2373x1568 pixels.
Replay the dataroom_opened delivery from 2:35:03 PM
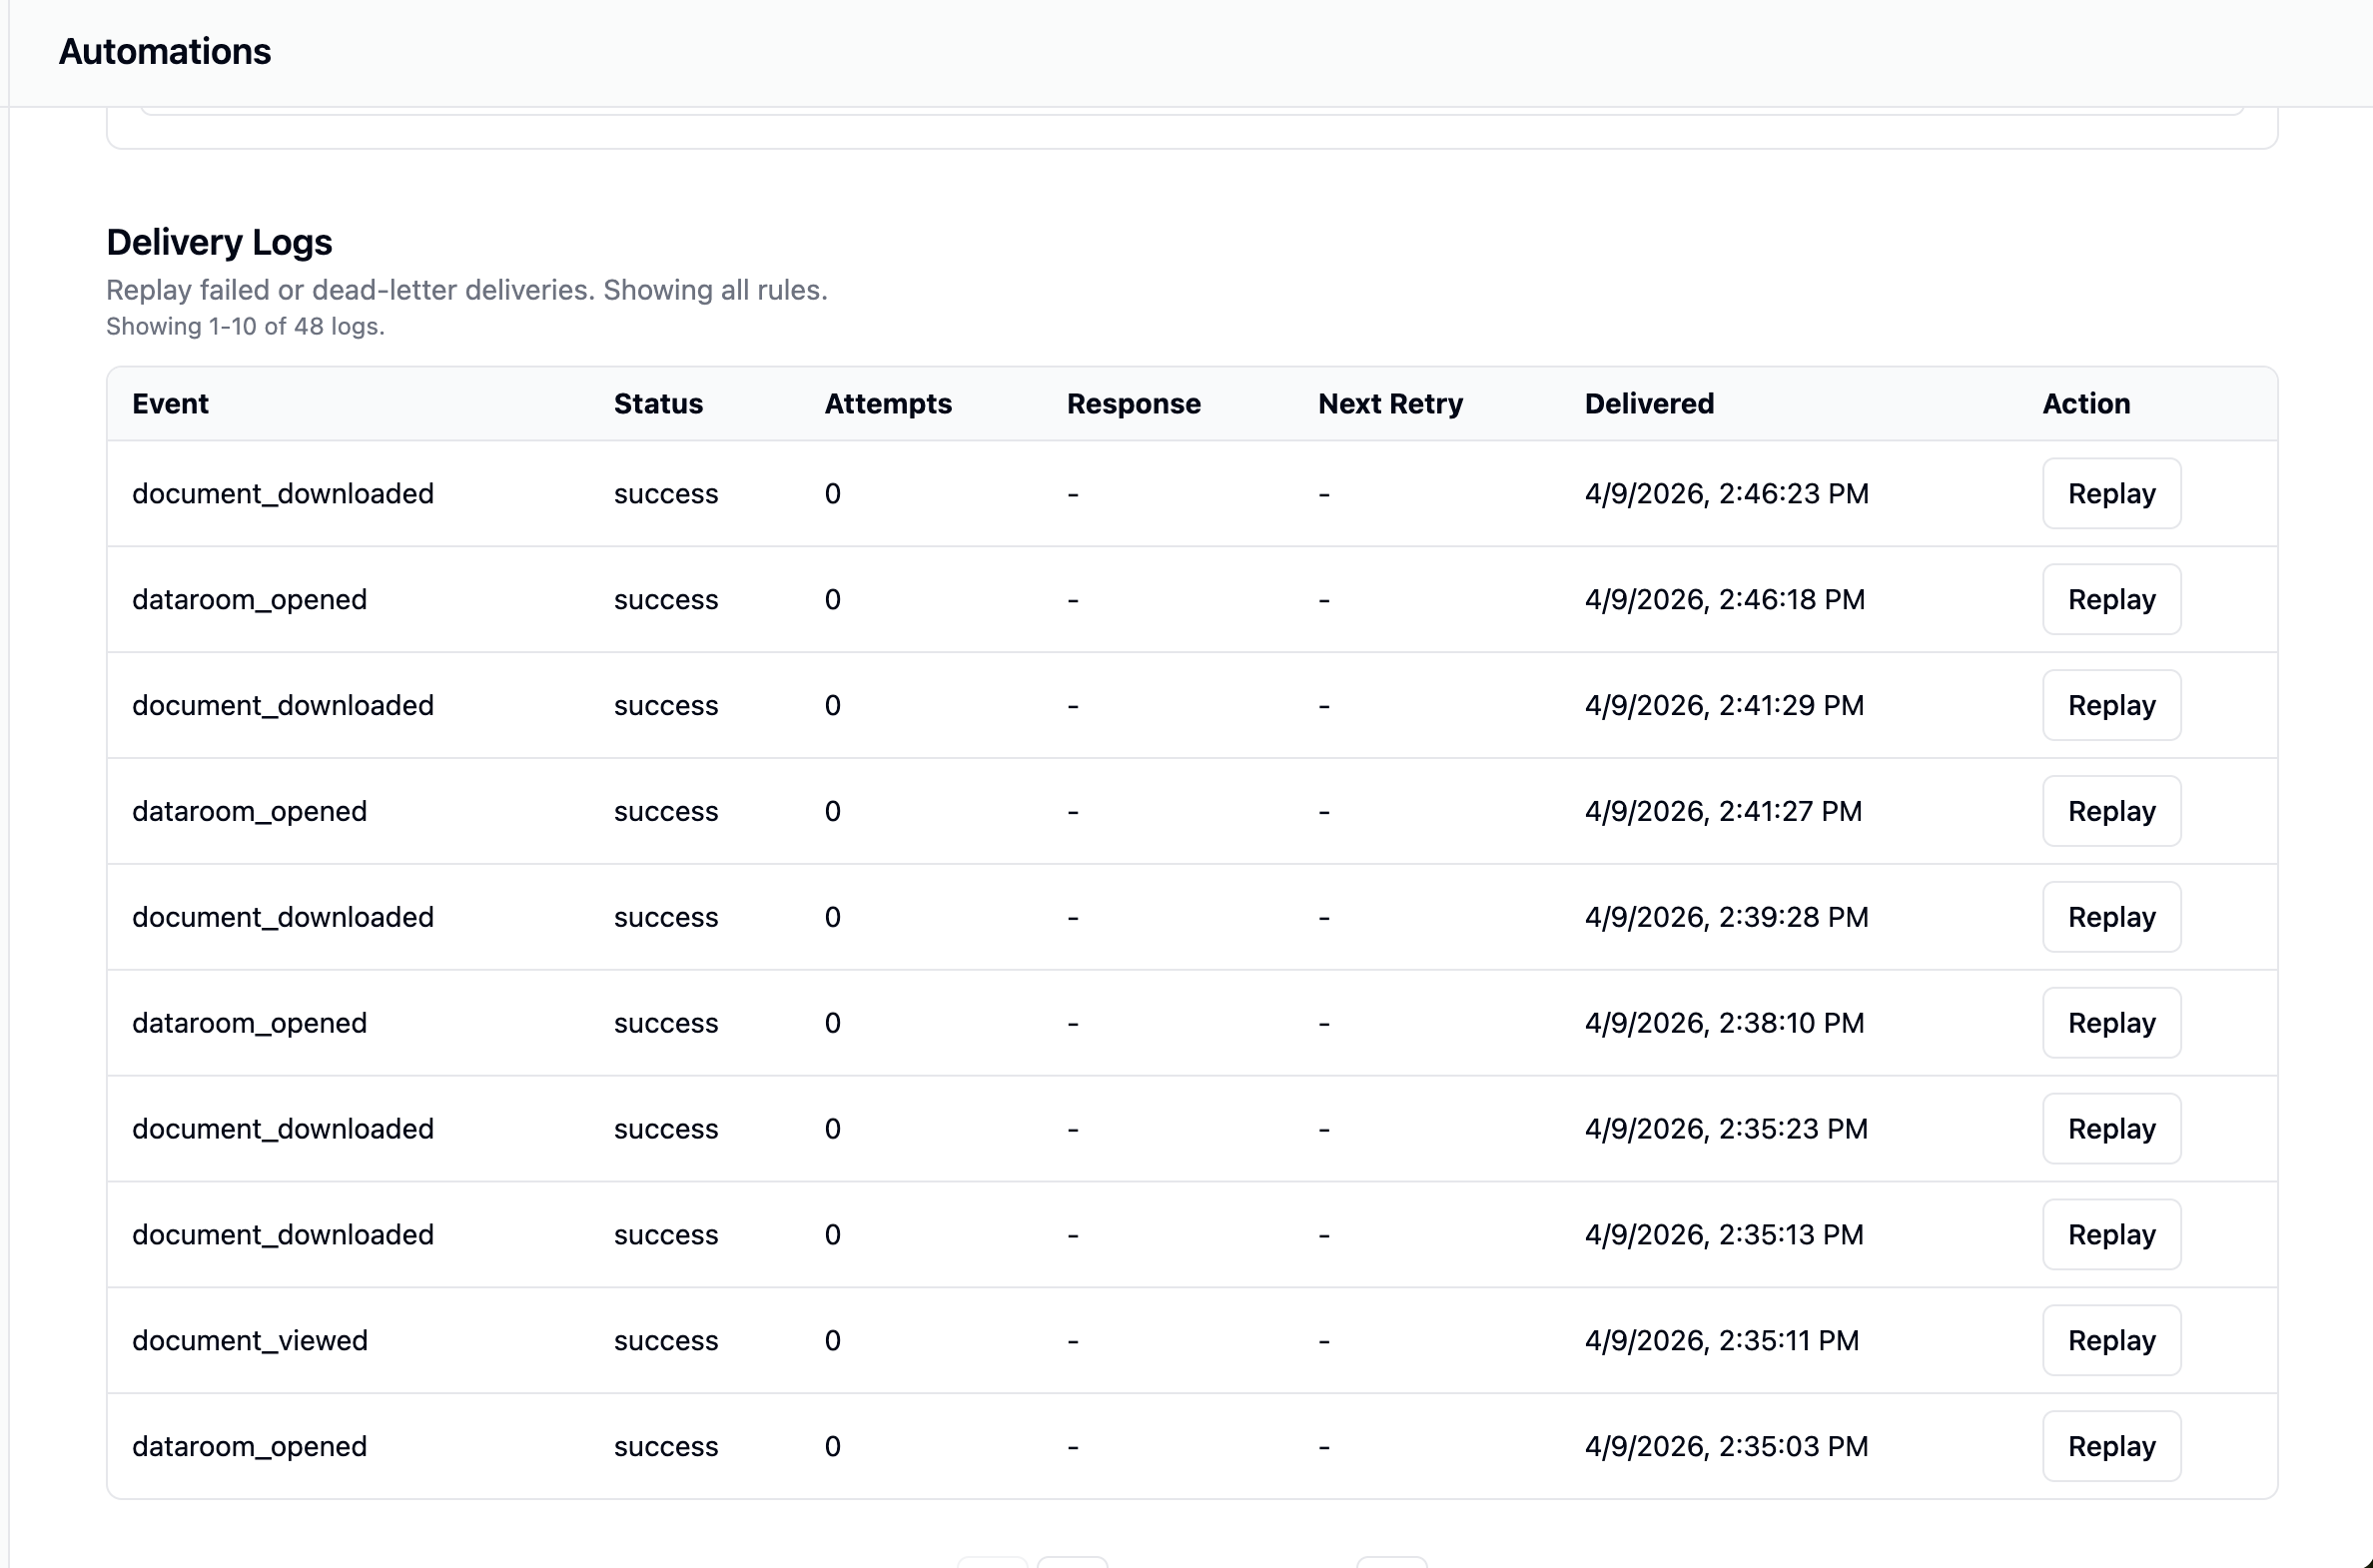point(2110,1446)
